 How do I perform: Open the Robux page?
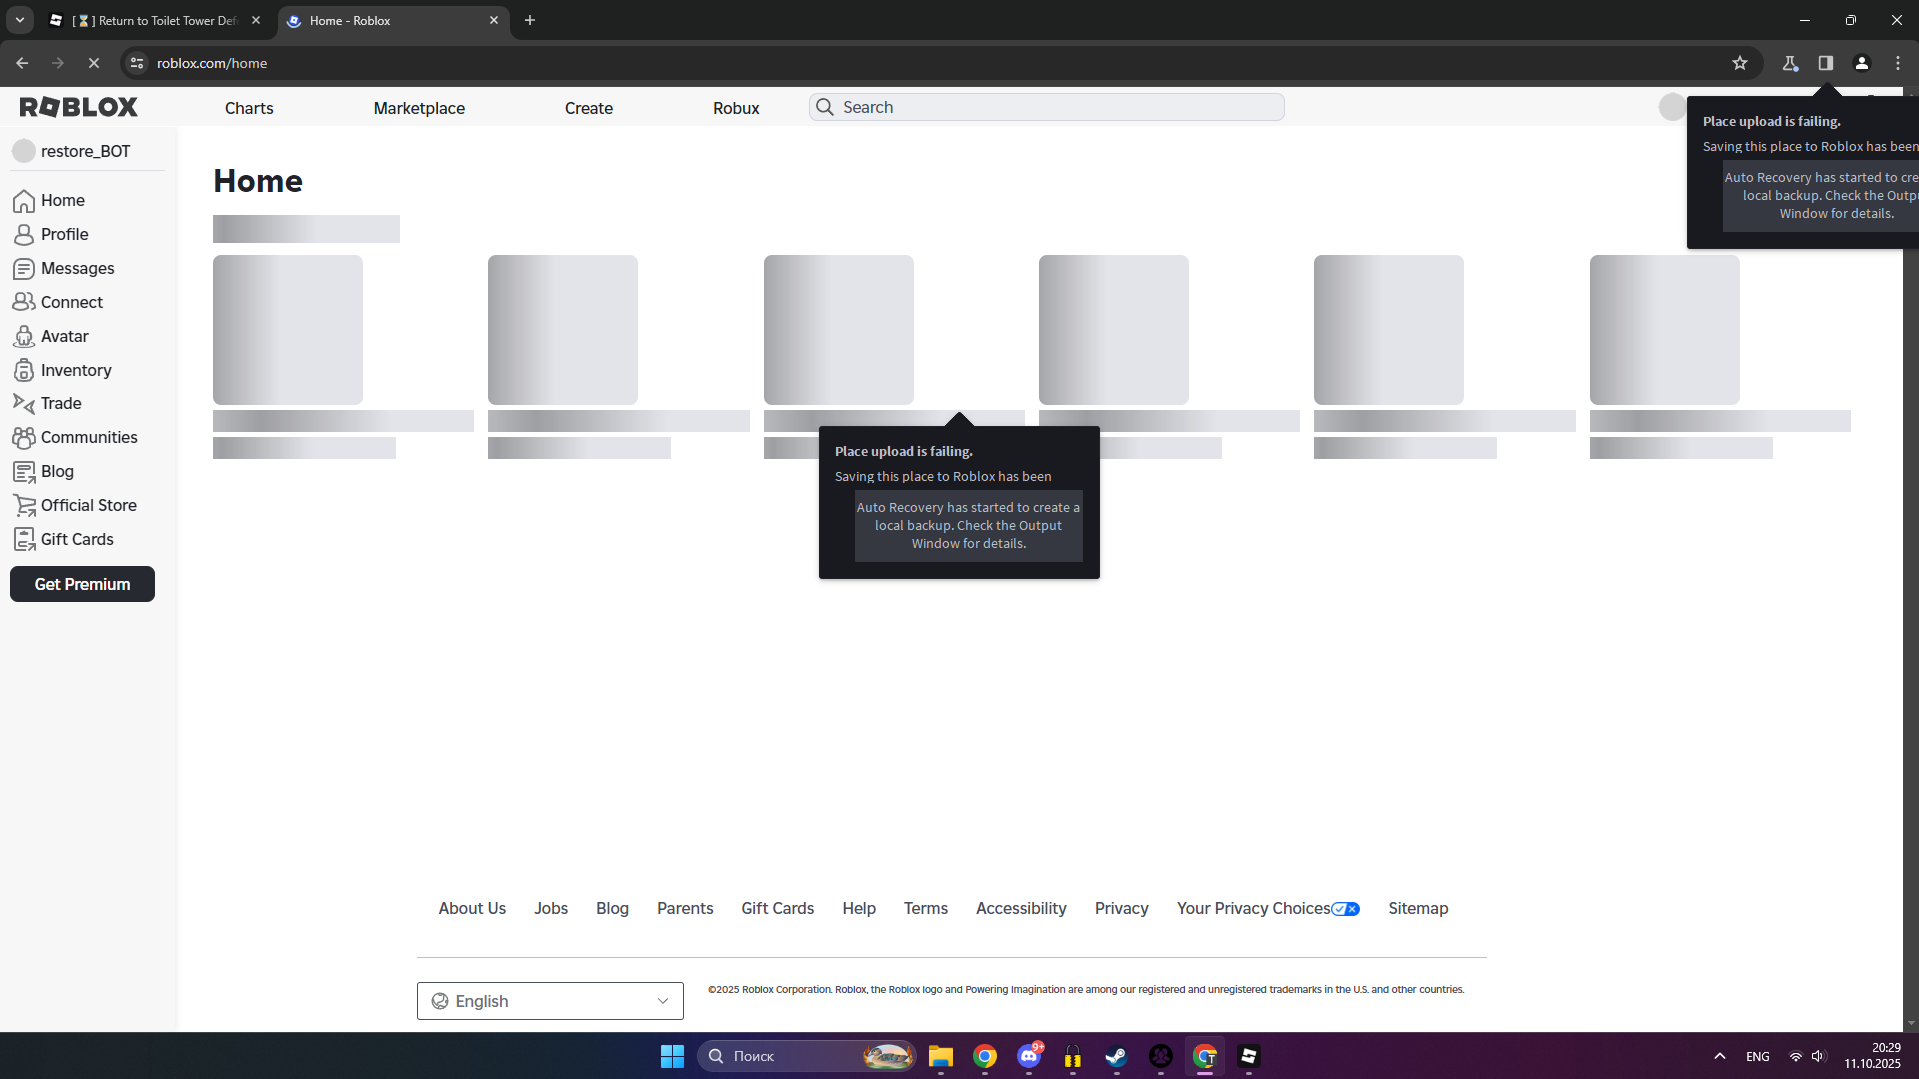coord(736,108)
